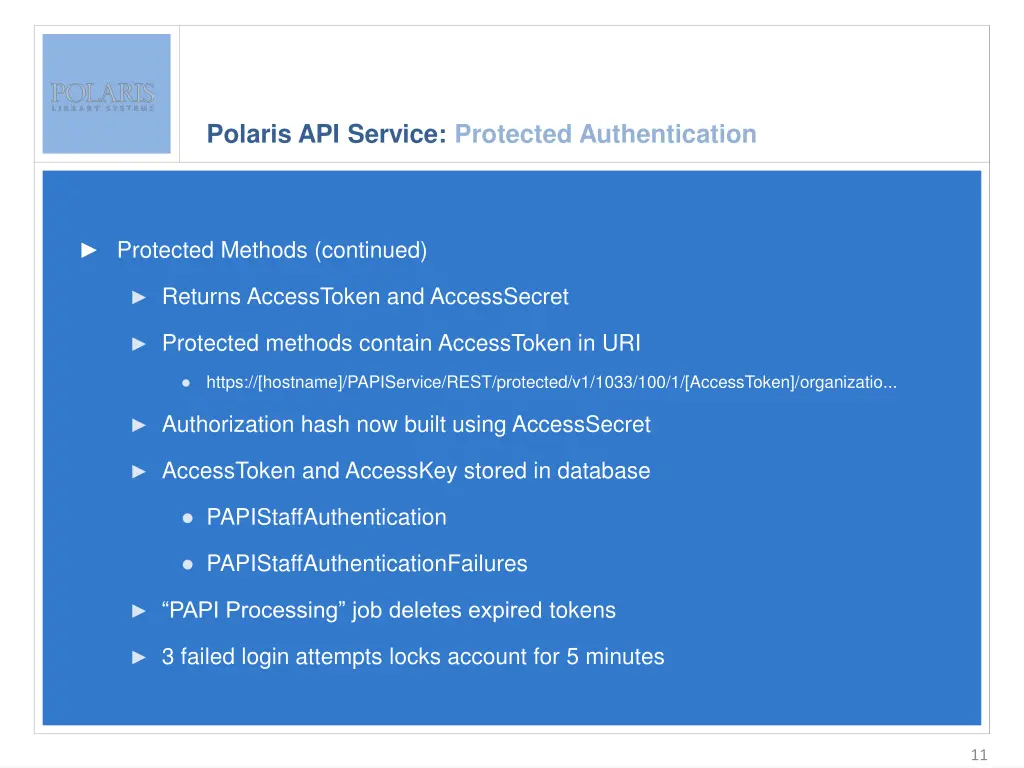Click the Polaris Library Systems logo
Viewport: 1024px width, 768px height.
click(106, 94)
